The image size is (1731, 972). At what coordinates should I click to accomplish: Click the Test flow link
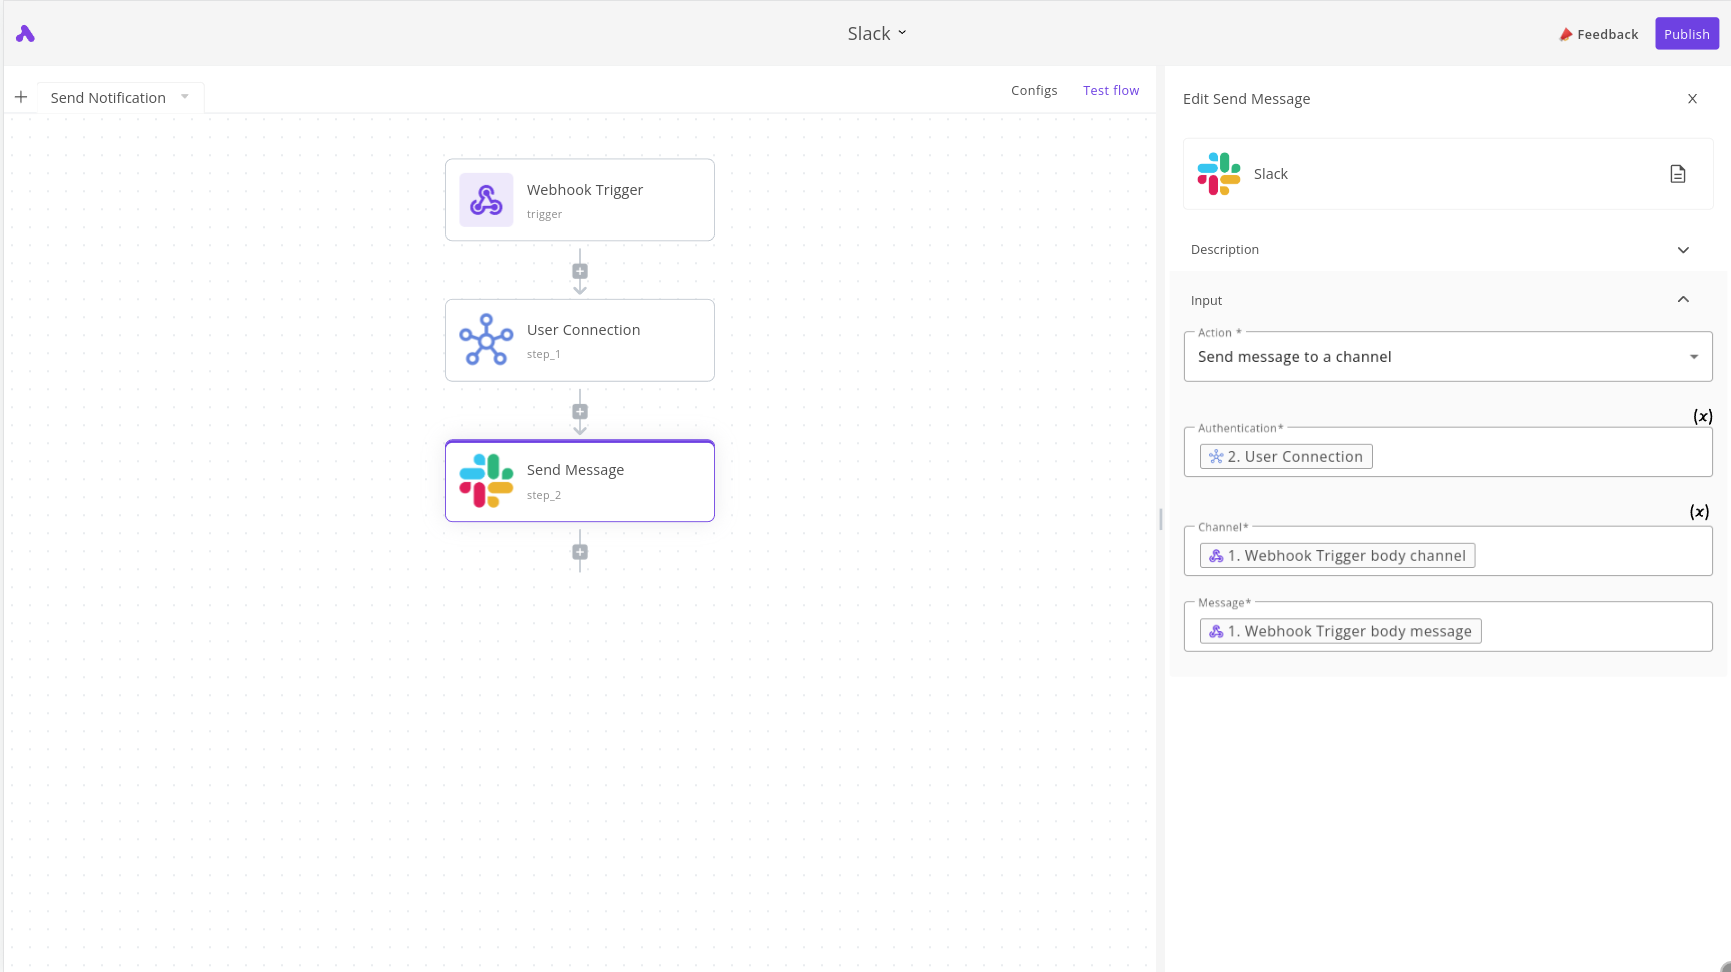[x=1110, y=90]
